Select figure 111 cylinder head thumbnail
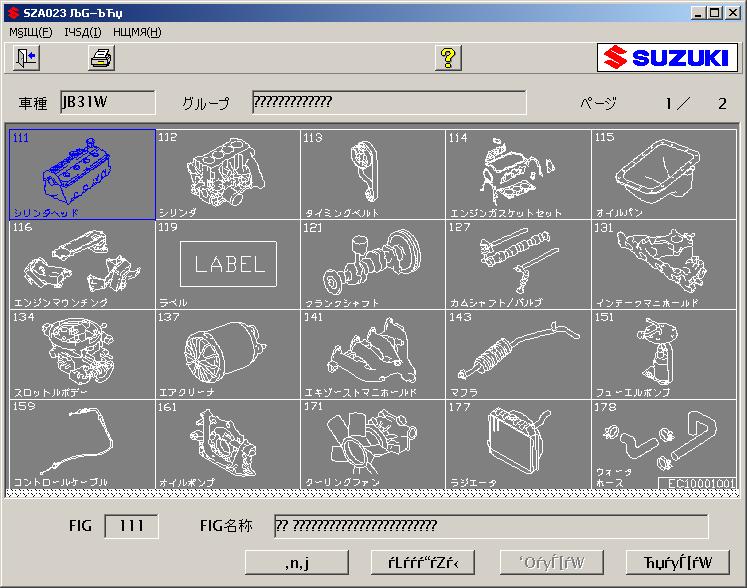This screenshot has width=747, height=588. tap(82, 174)
